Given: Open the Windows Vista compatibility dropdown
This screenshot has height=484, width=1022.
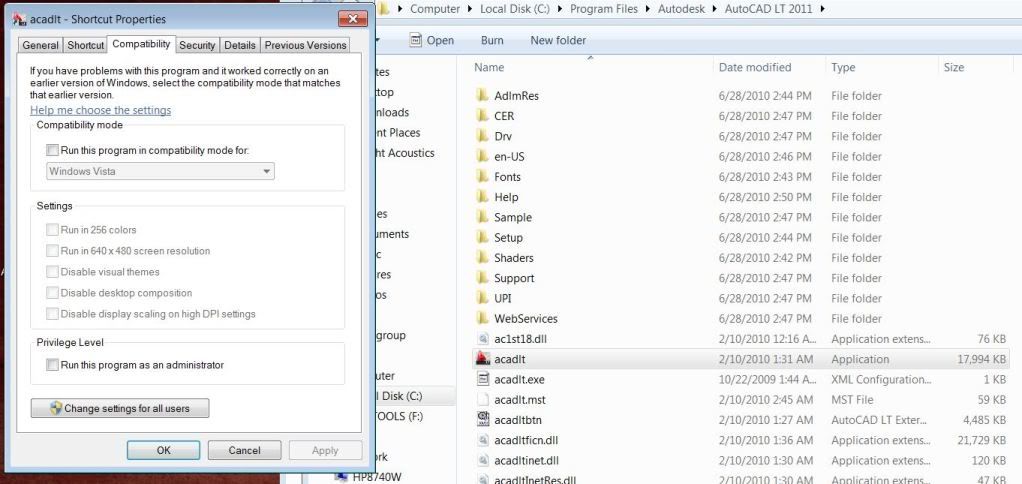Looking at the screenshot, I should click(x=160, y=171).
